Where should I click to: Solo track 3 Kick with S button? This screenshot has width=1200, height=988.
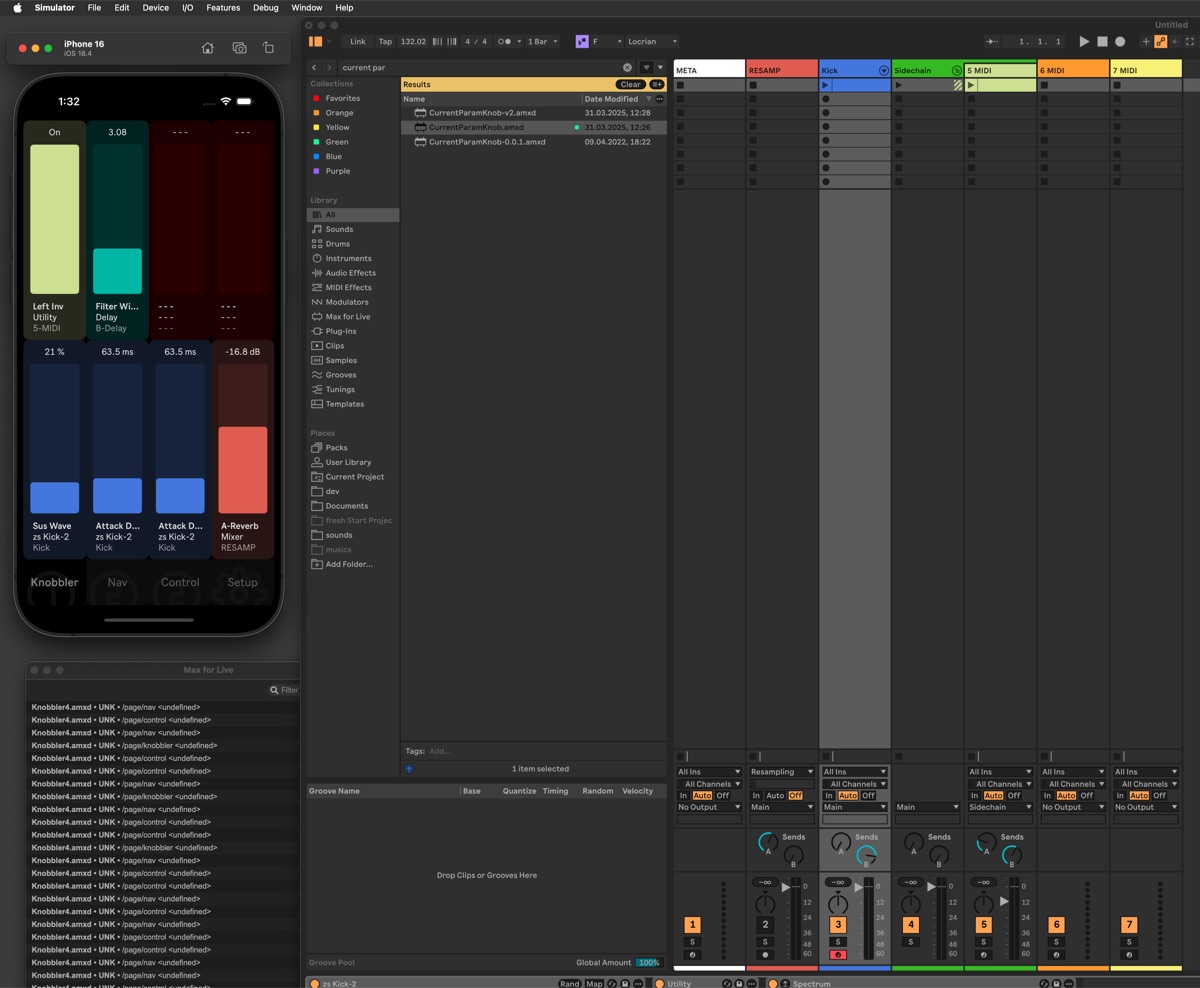(838, 942)
